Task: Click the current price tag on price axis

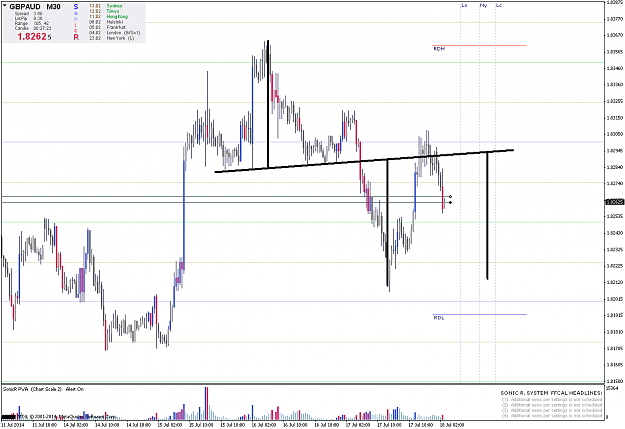Action: pyautogui.click(x=615, y=202)
